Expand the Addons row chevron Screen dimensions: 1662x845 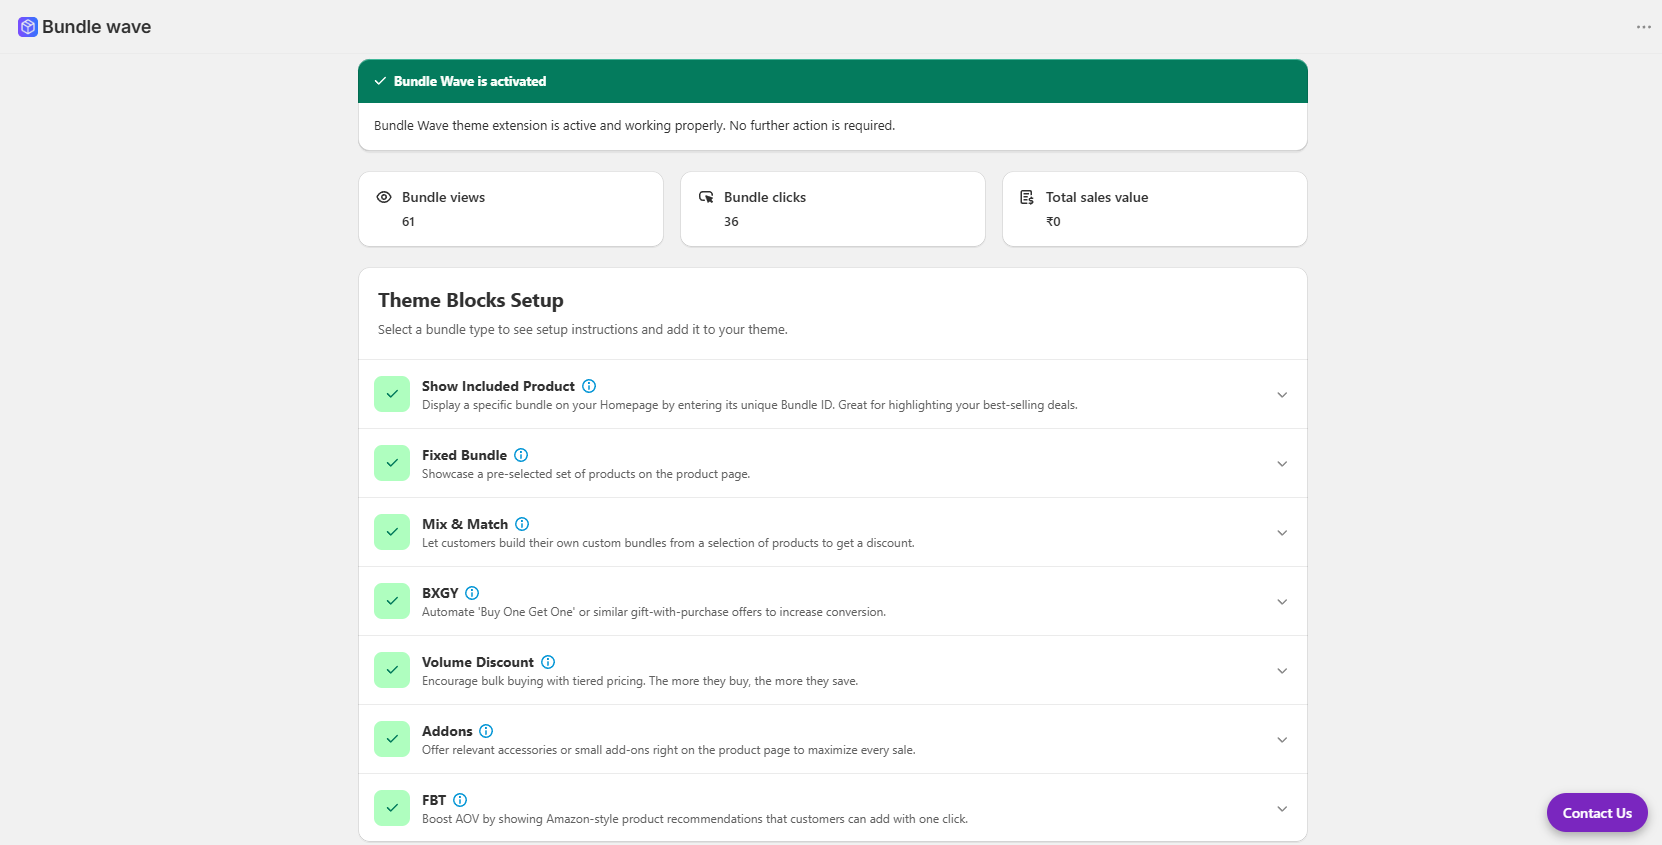(x=1282, y=740)
